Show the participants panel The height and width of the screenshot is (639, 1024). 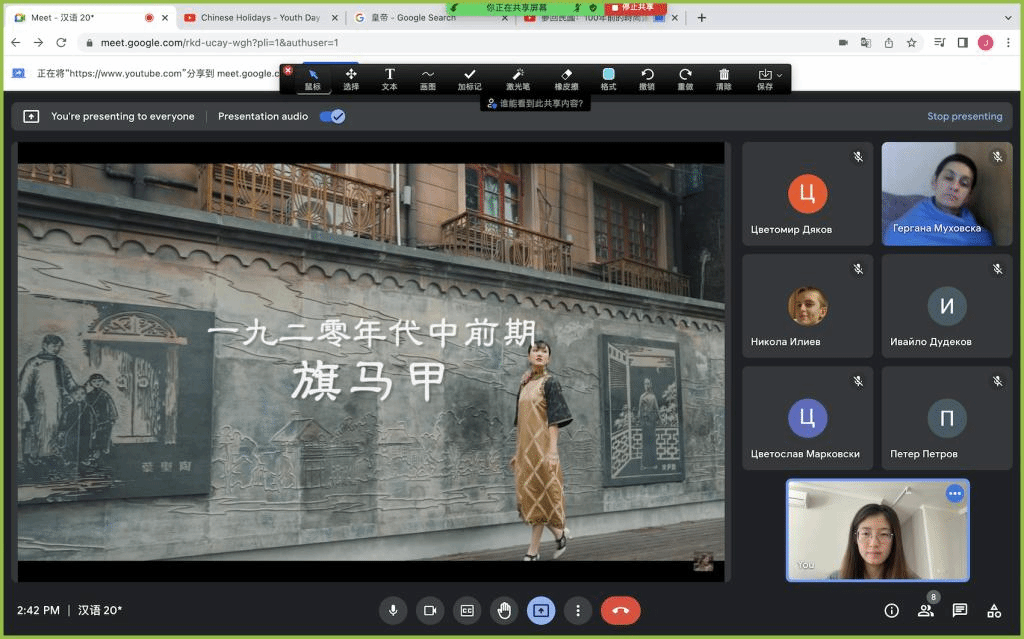point(926,610)
